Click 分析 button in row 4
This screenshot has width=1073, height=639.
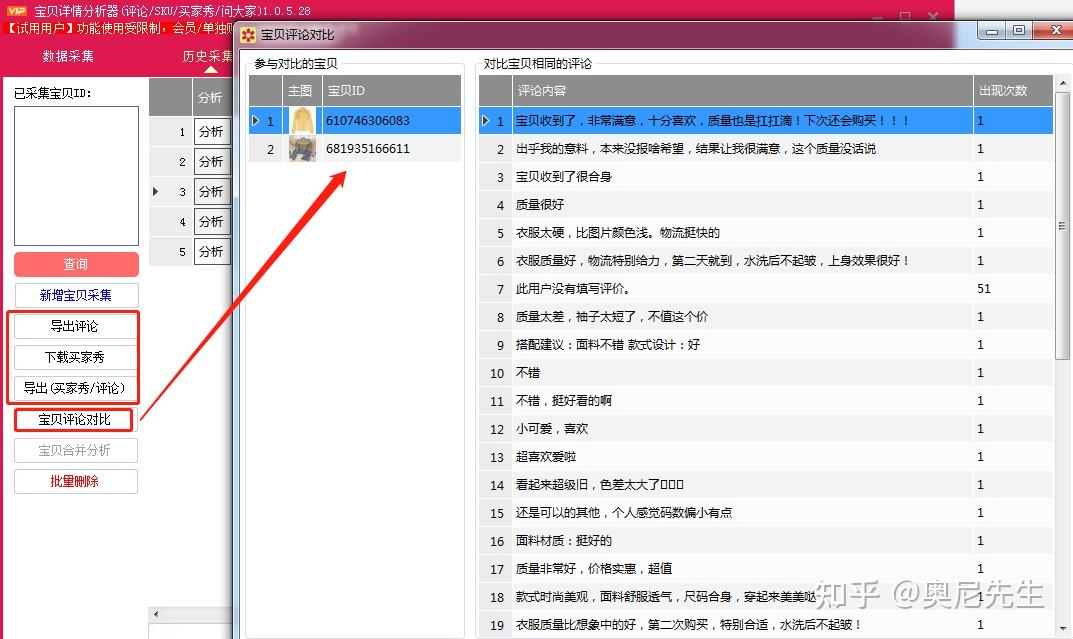coord(211,222)
